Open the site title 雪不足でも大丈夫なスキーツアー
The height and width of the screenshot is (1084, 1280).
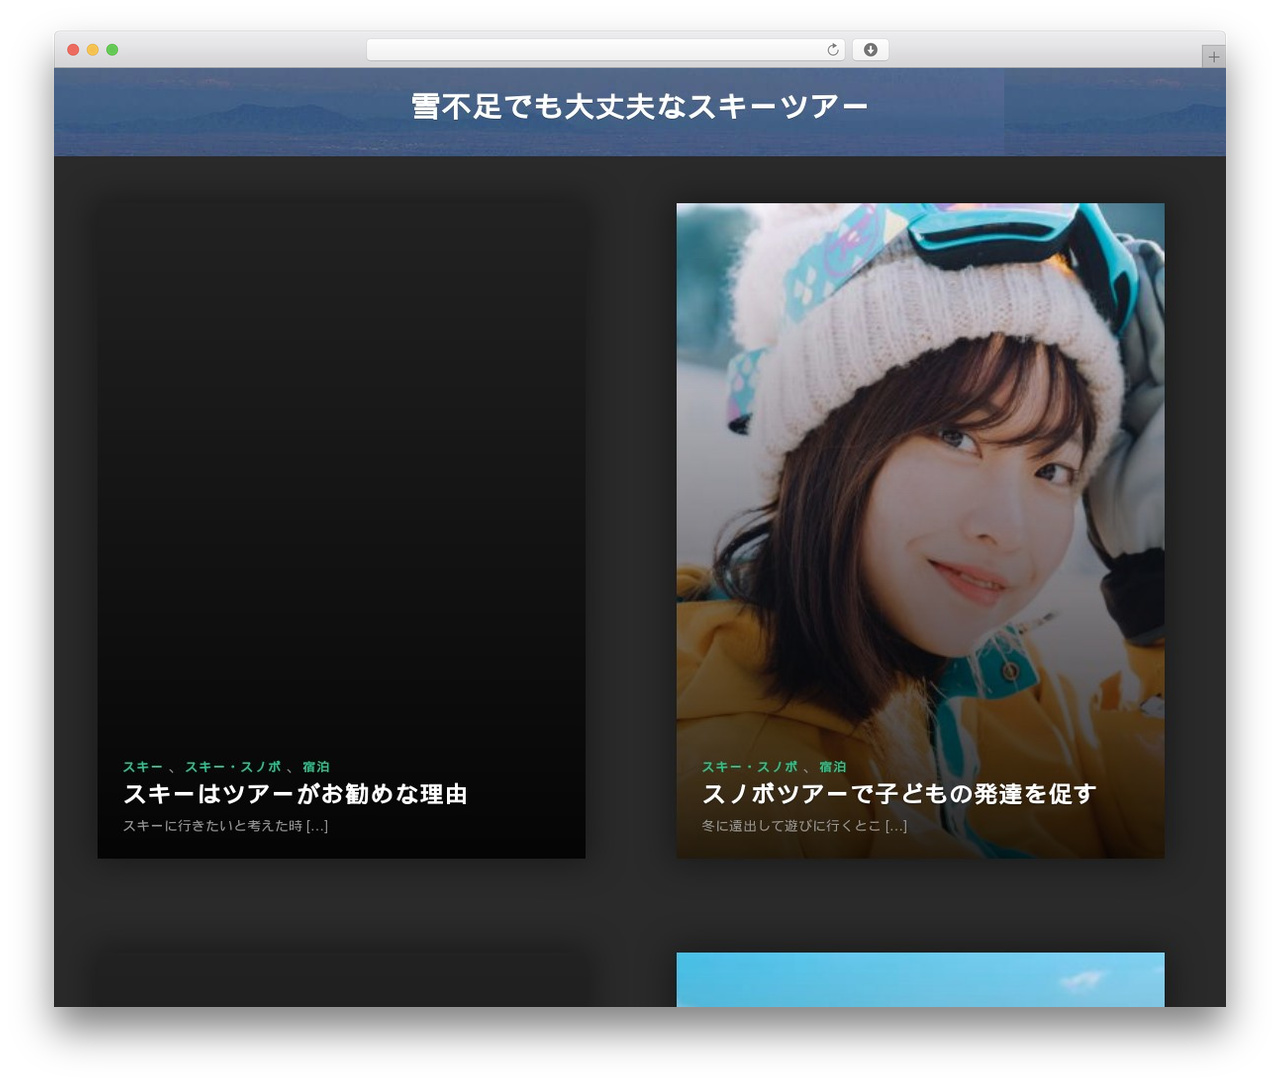(x=639, y=107)
